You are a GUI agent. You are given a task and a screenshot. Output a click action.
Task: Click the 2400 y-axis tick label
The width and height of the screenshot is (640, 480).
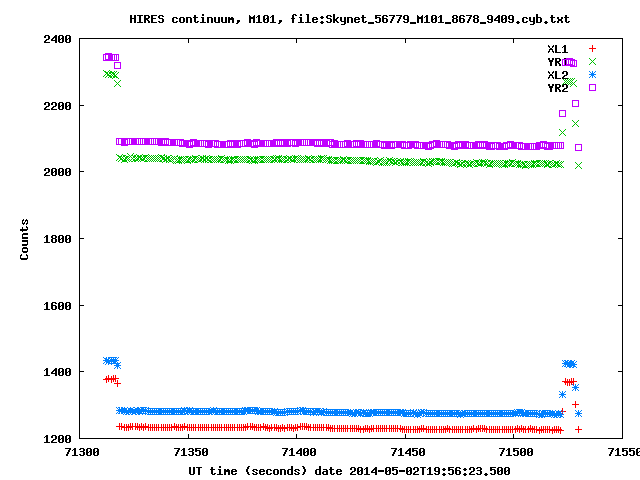point(58,39)
